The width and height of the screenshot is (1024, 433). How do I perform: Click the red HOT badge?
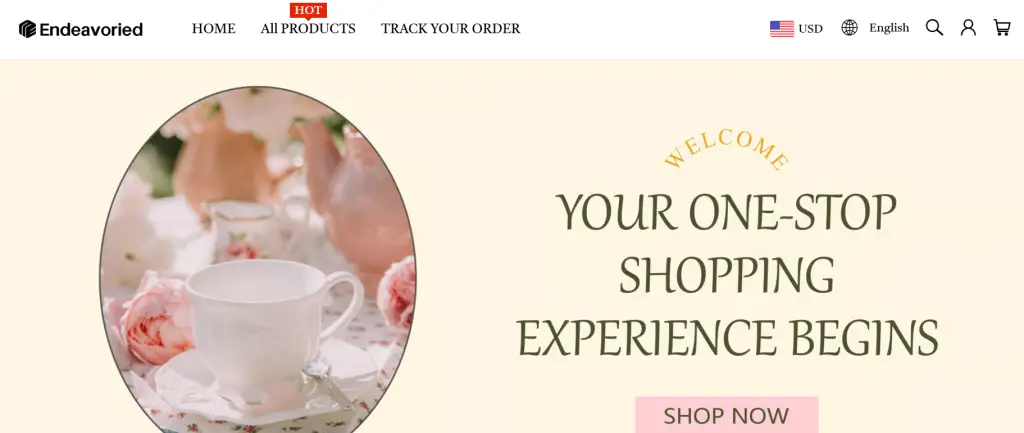[x=308, y=11]
